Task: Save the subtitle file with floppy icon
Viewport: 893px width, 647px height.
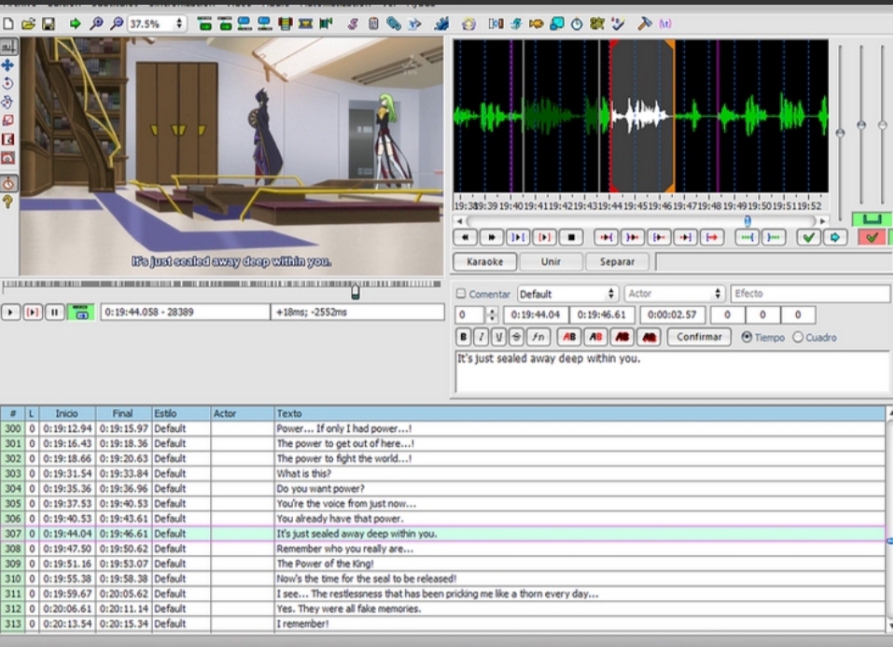Action: 47,23
